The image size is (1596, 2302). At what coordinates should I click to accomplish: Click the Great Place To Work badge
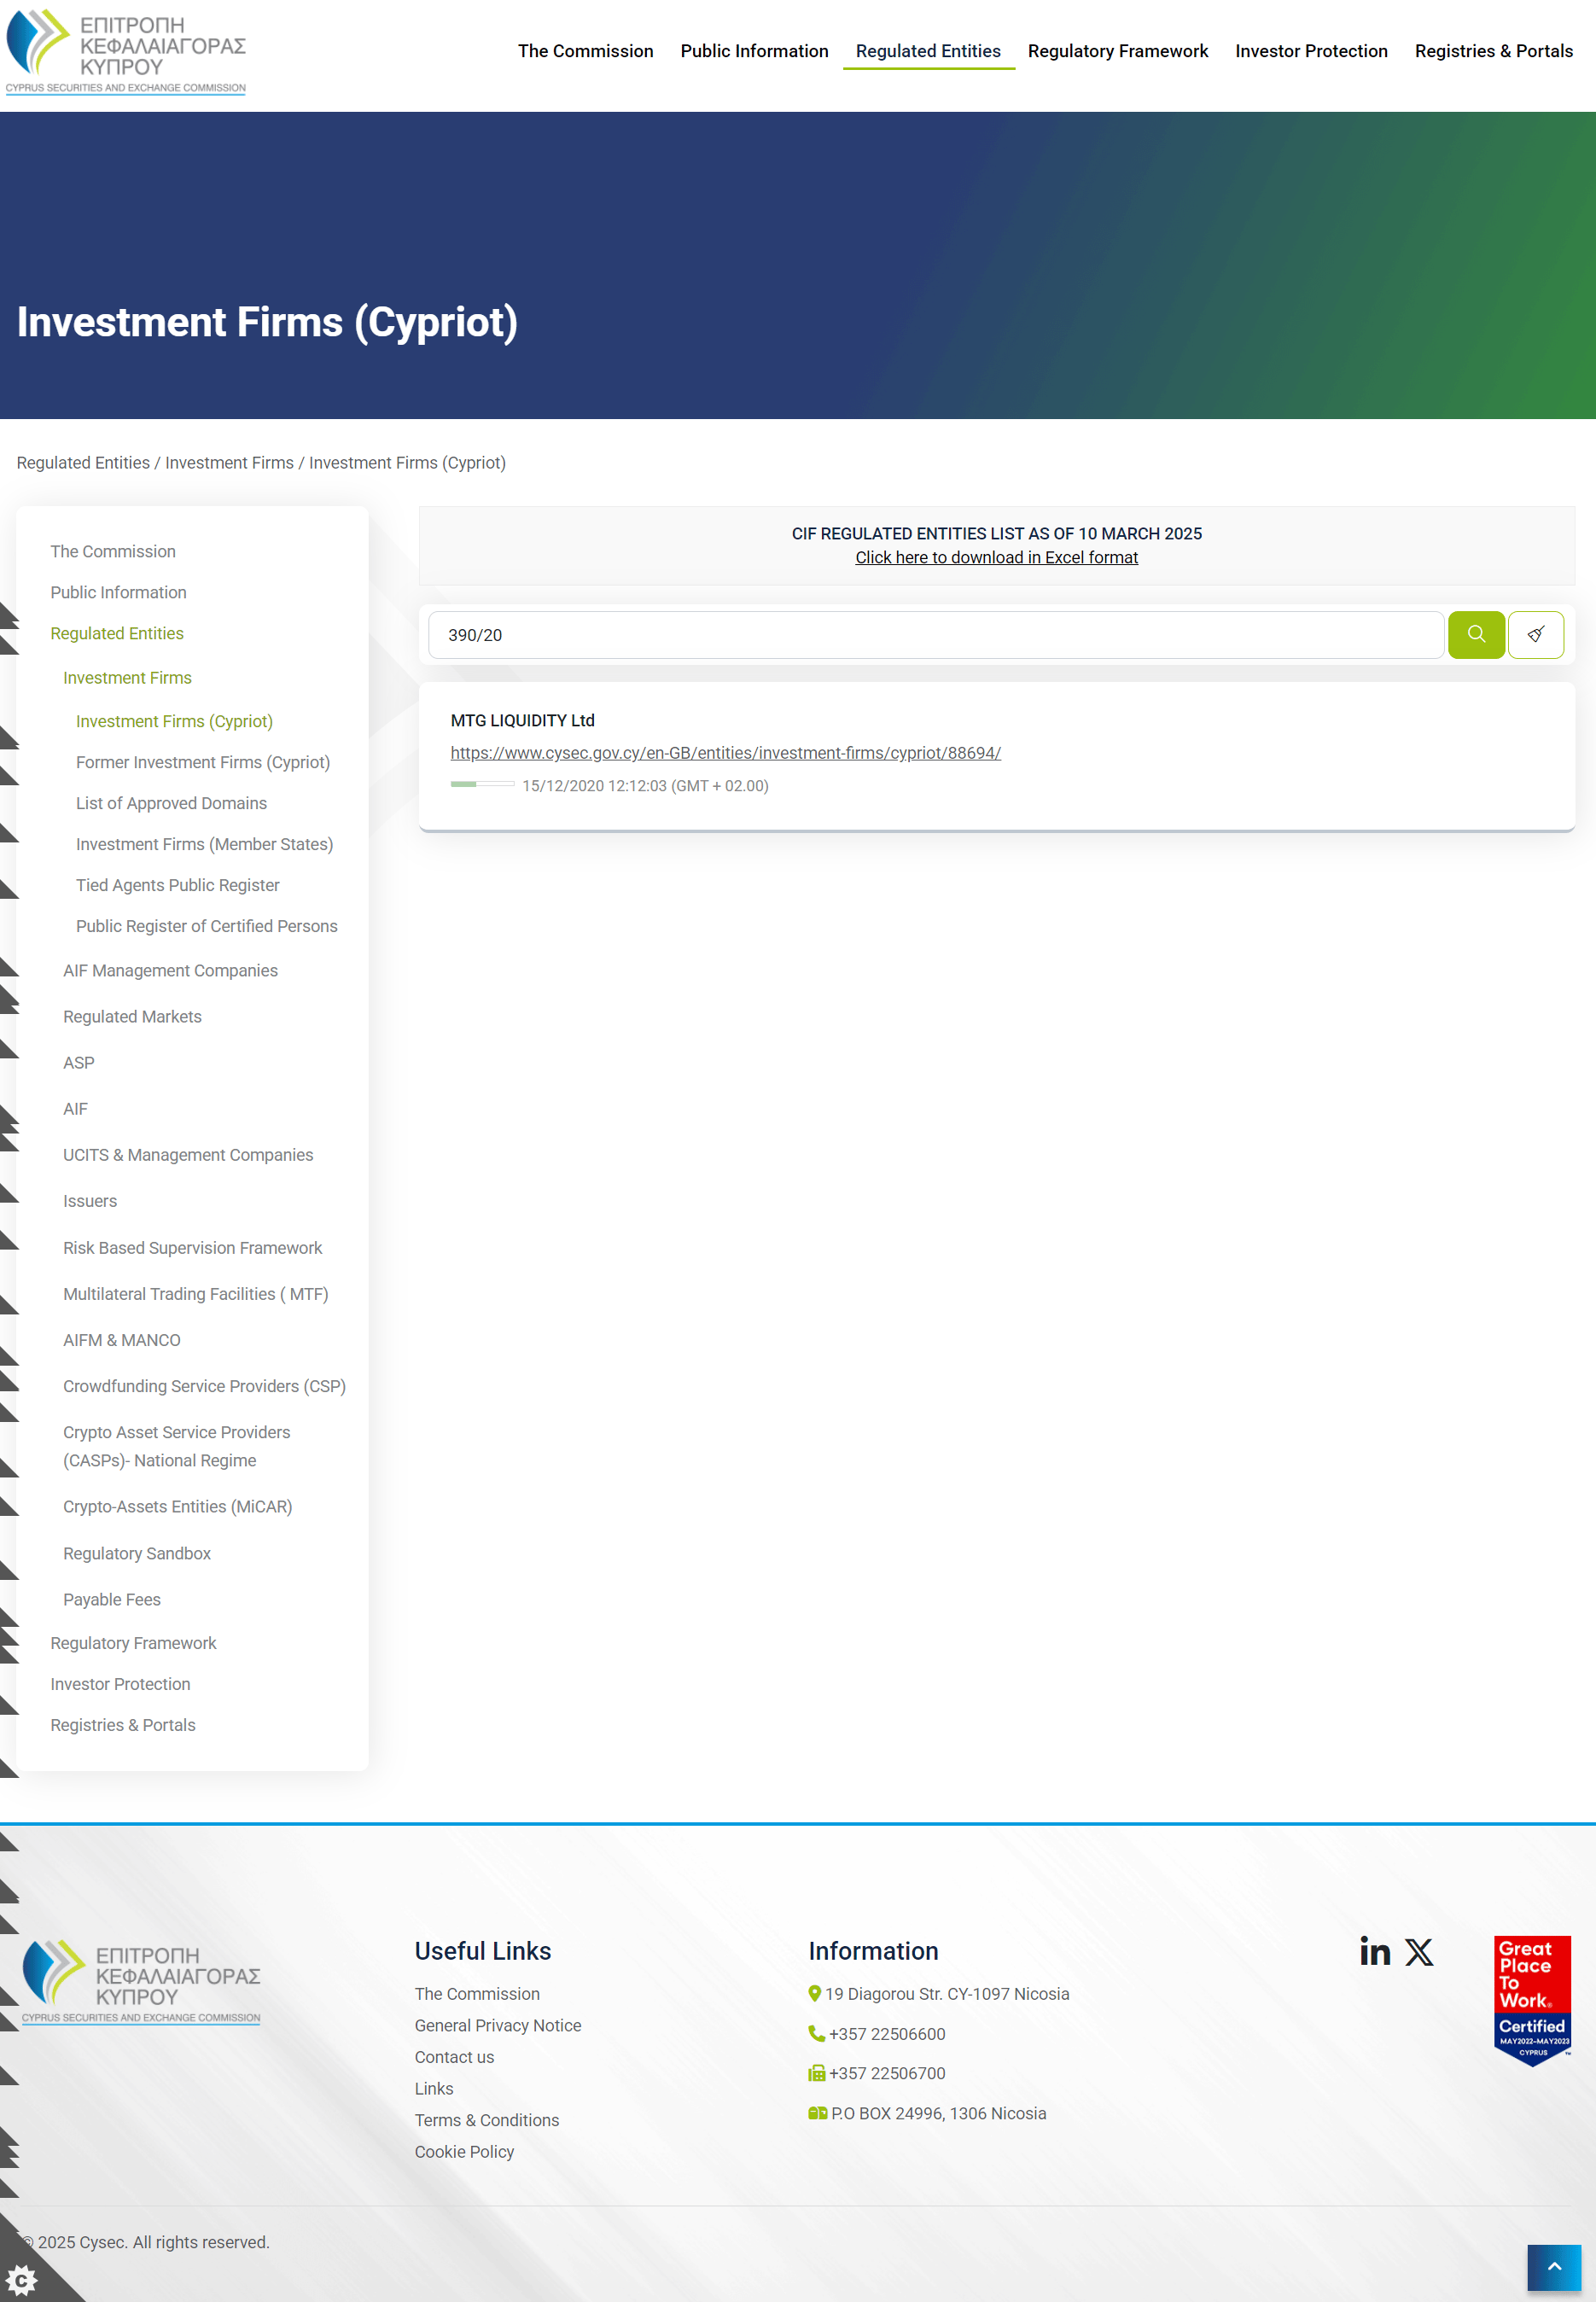pyautogui.click(x=1532, y=2000)
